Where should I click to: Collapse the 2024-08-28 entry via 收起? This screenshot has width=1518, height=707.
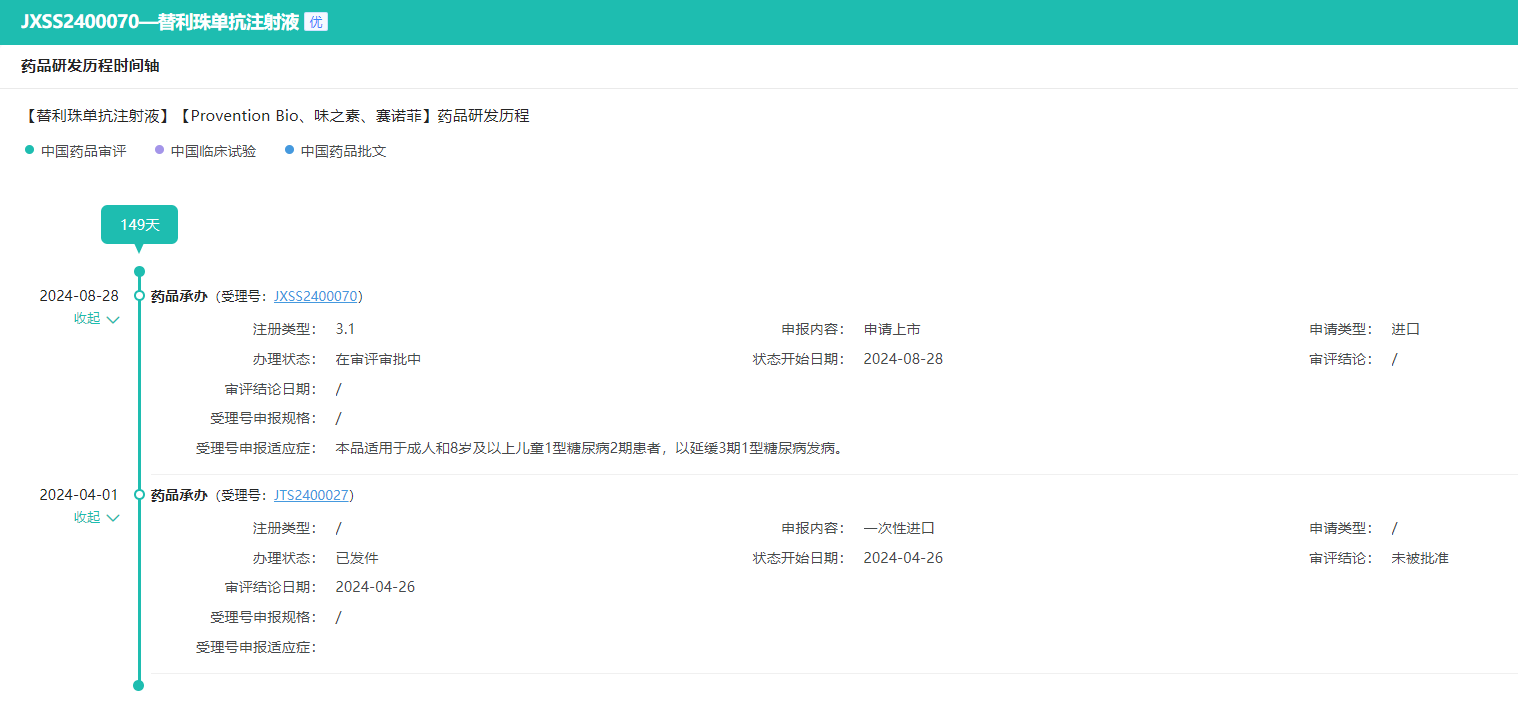96,318
